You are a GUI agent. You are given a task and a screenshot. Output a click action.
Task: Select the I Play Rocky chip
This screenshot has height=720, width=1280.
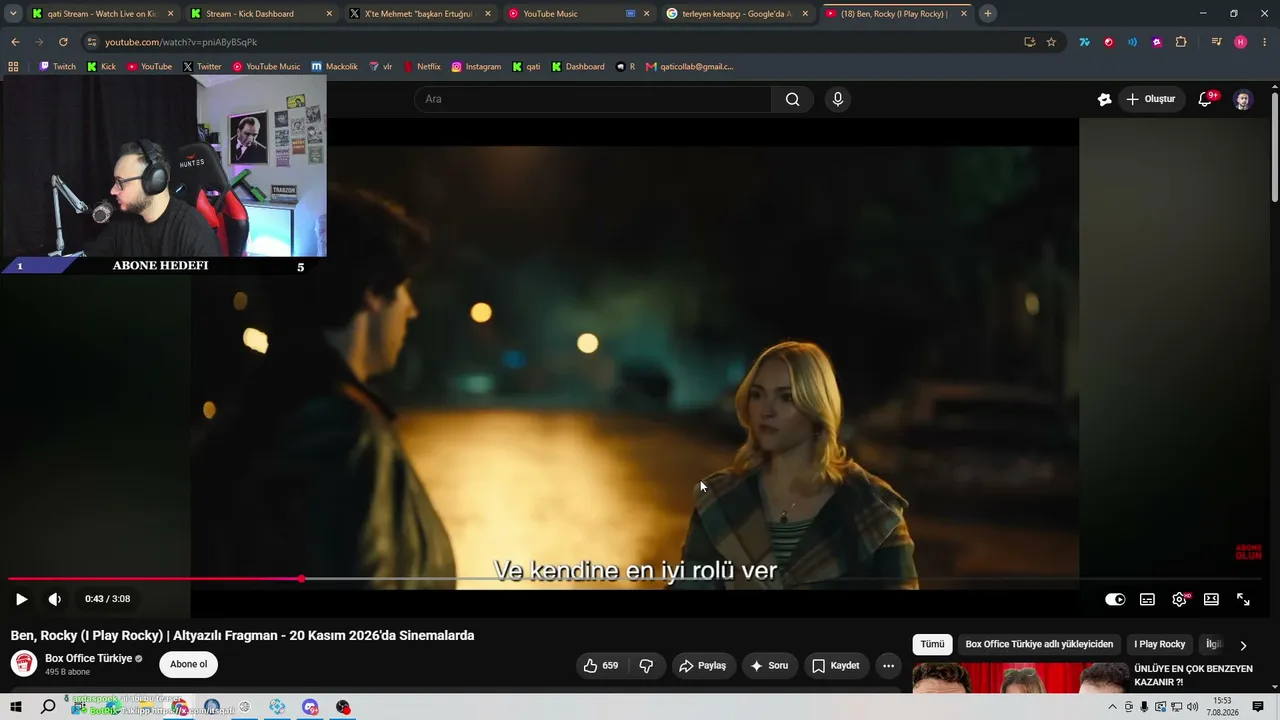point(1160,645)
